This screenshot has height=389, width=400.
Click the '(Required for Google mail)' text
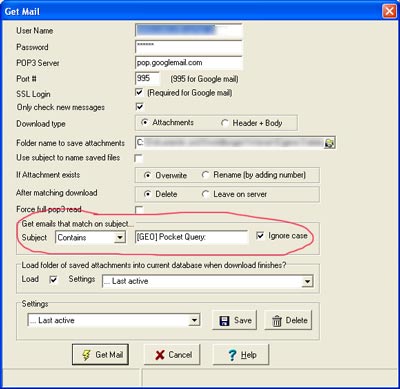click(190, 93)
